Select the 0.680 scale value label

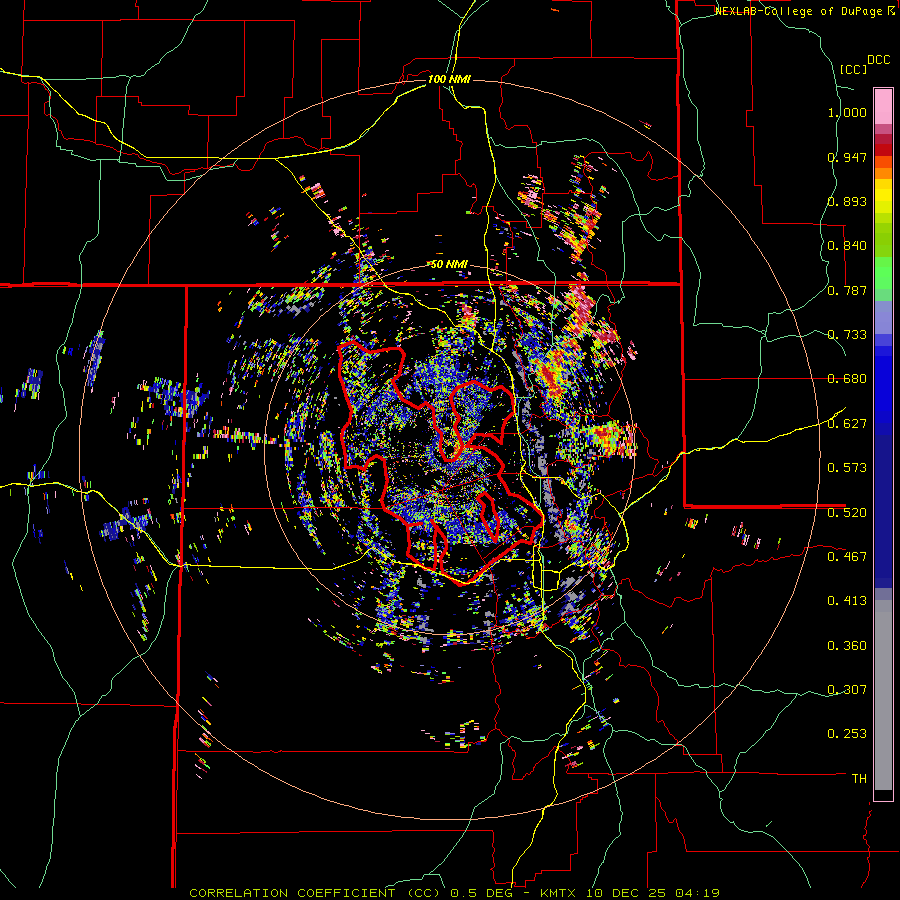pos(847,379)
